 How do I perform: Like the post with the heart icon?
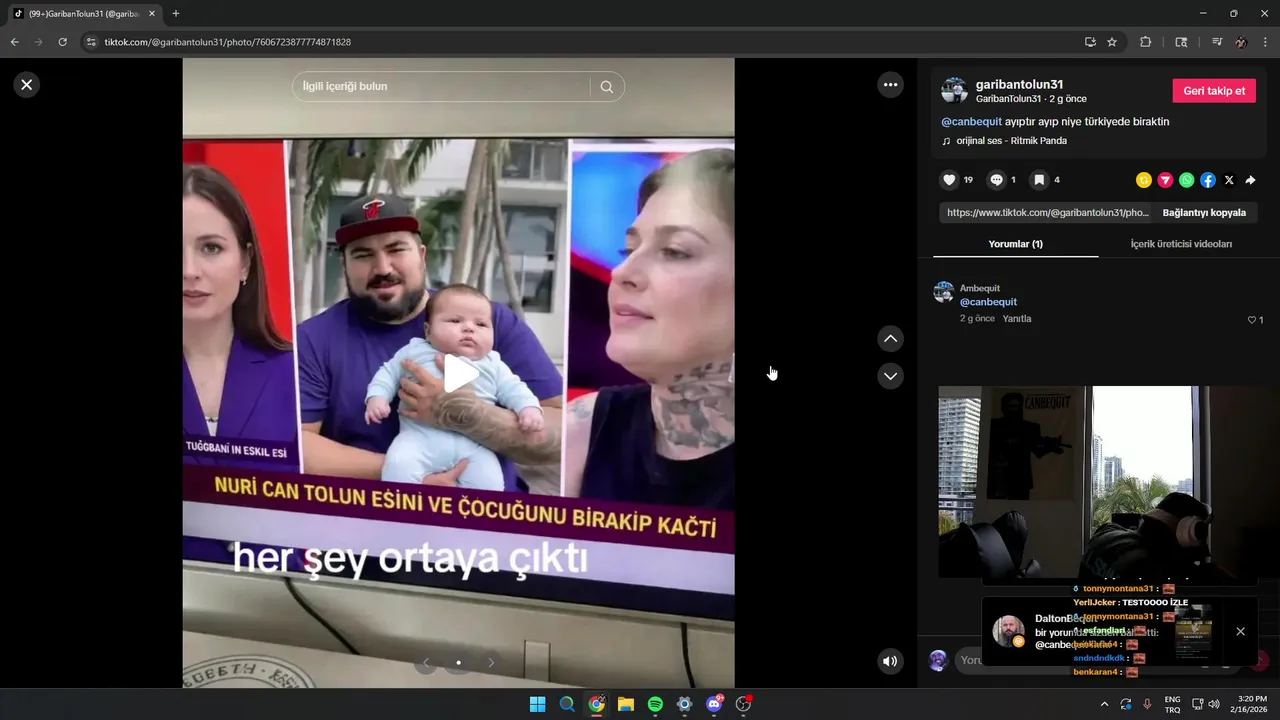(x=949, y=180)
